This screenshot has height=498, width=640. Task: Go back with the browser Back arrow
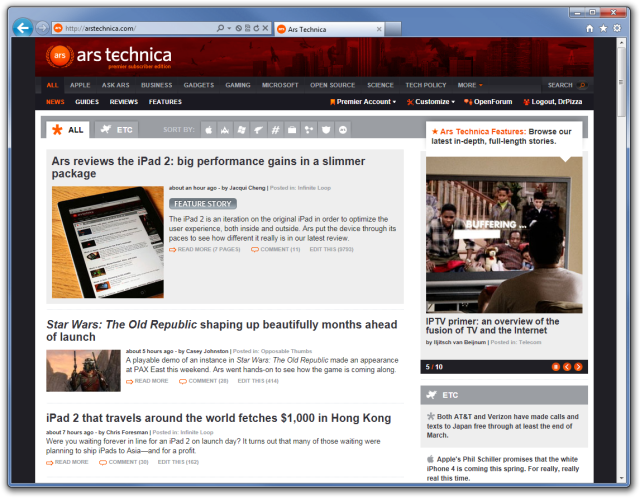click(x=23, y=28)
